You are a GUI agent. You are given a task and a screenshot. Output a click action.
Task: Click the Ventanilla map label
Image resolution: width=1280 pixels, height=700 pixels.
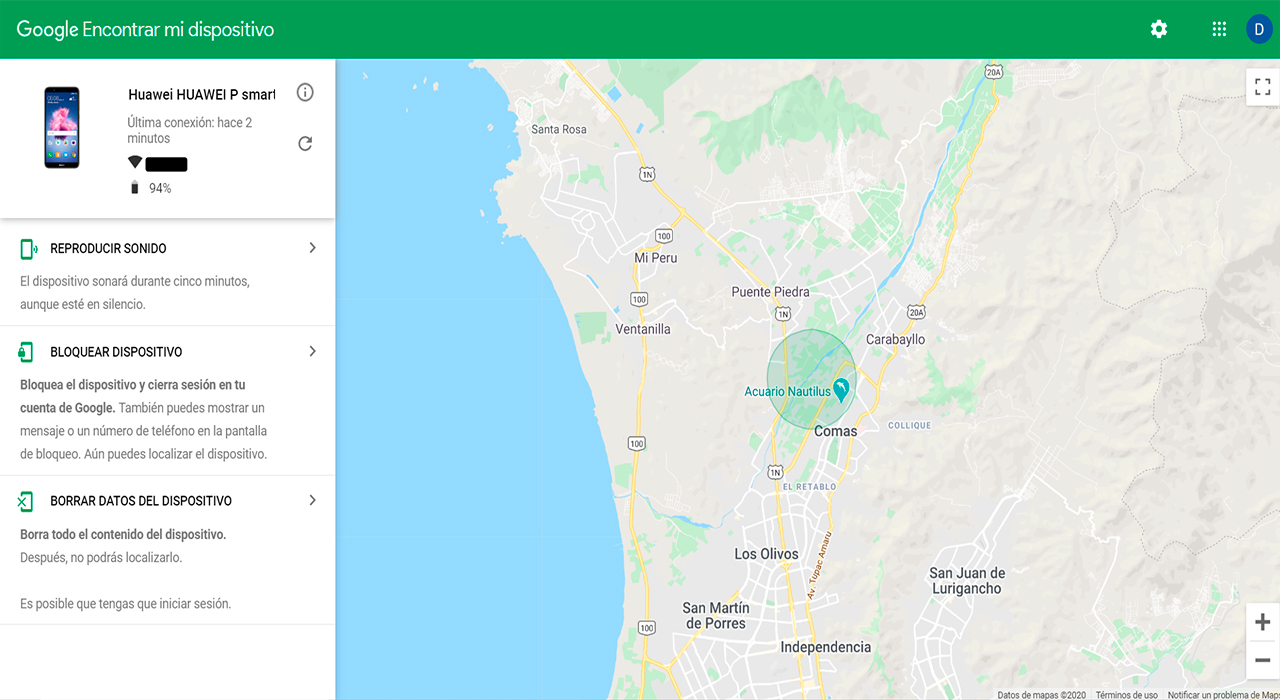[x=643, y=329]
